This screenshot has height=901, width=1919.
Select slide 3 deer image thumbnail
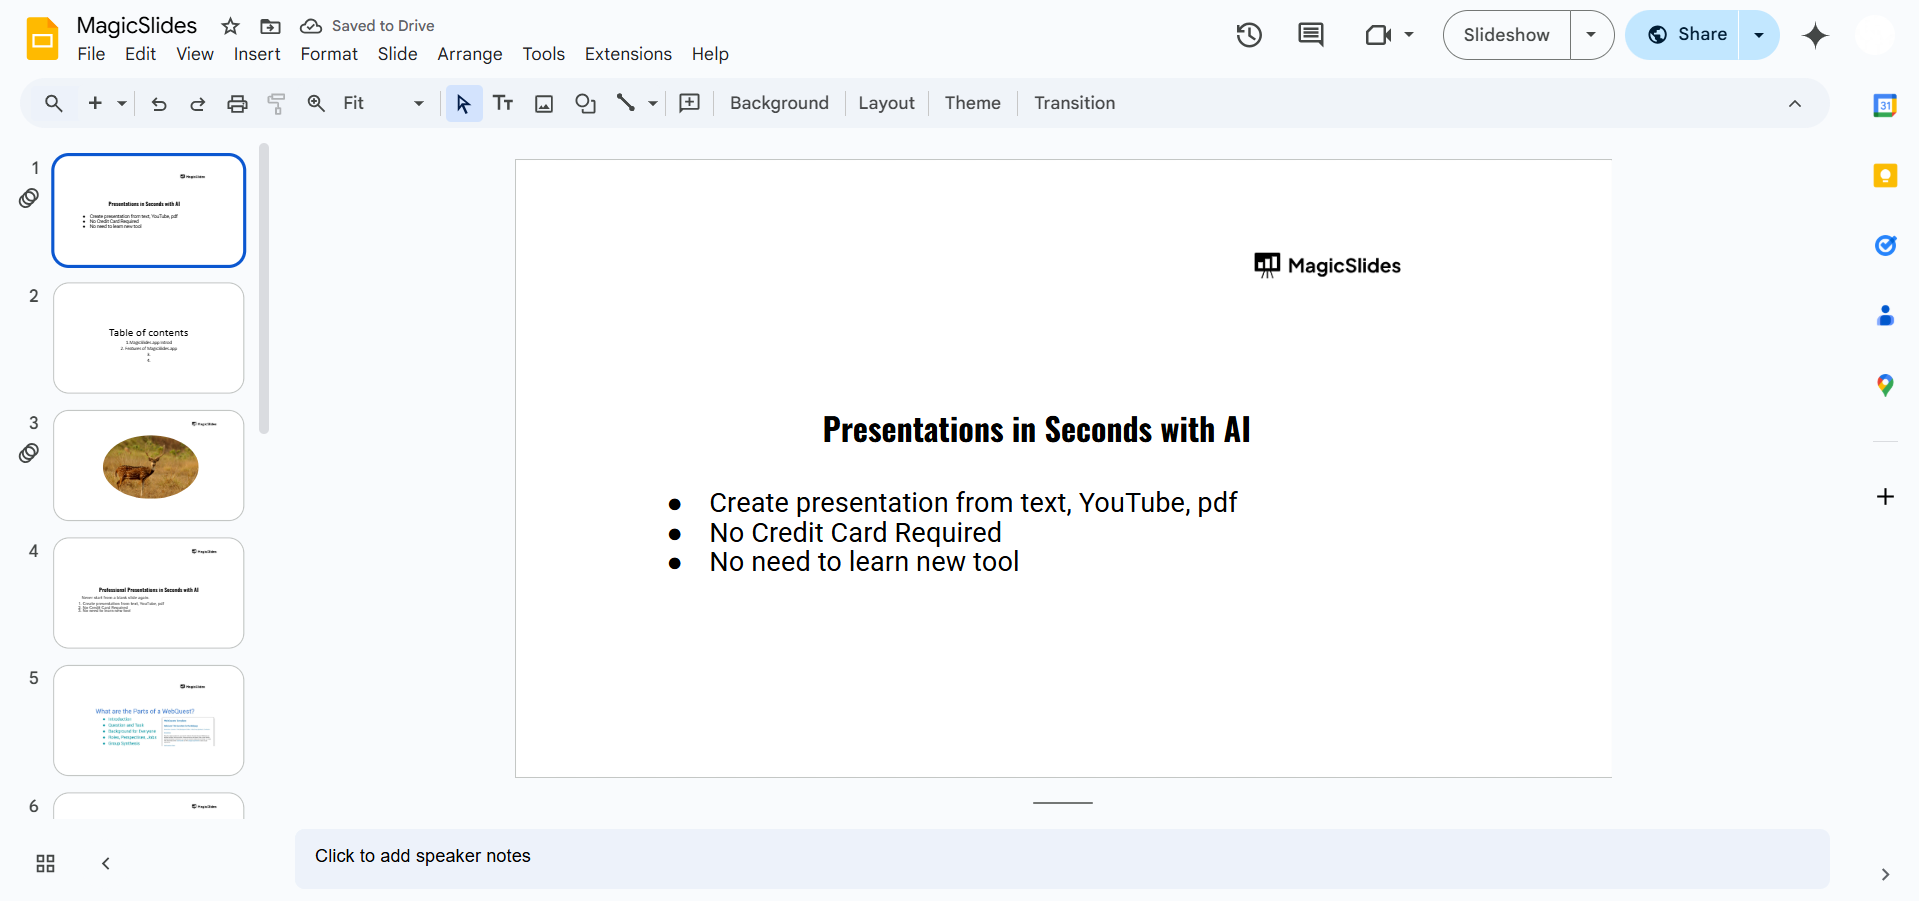[x=149, y=465]
